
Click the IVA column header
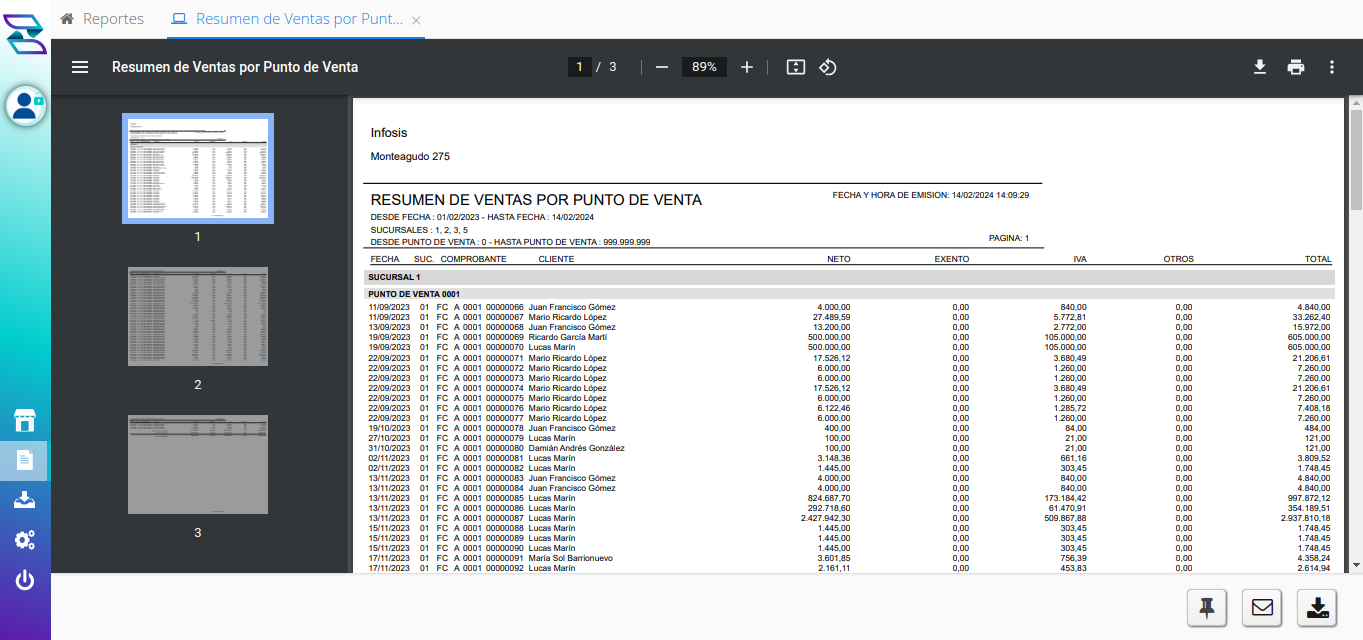1080,259
